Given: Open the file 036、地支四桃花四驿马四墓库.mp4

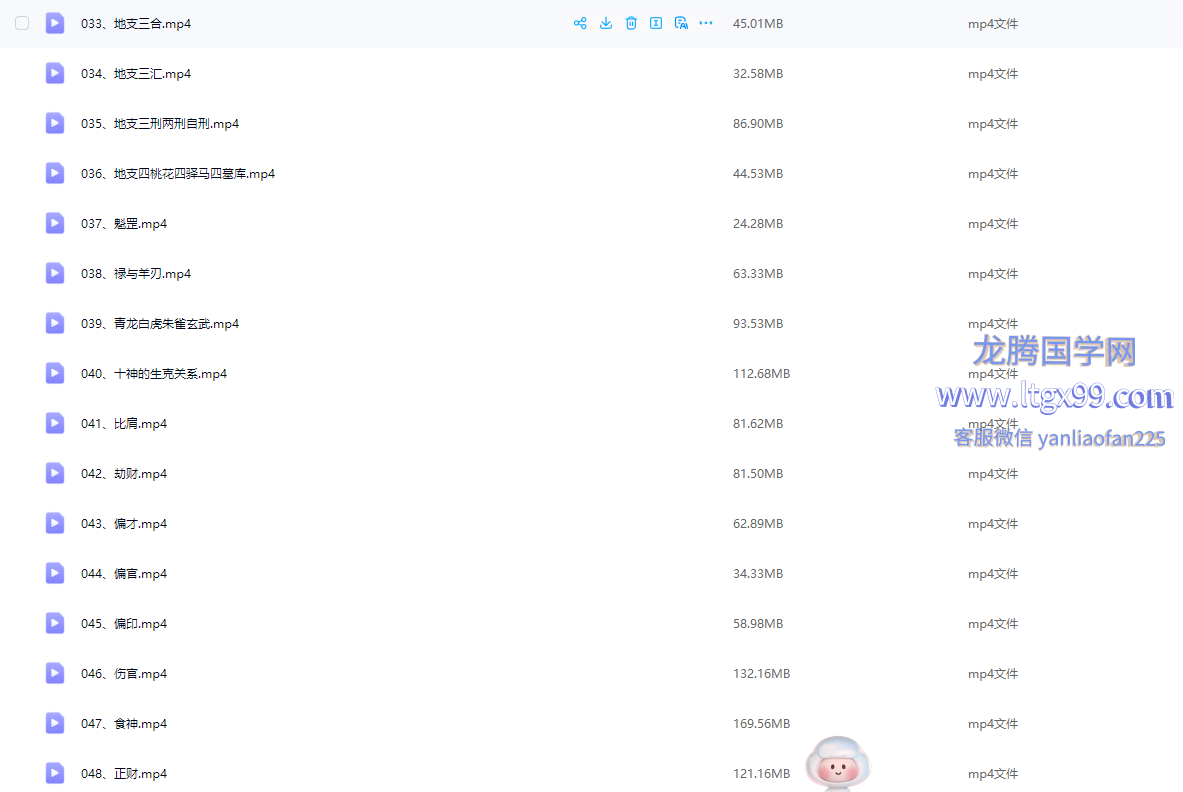Looking at the screenshot, I should (x=177, y=174).
